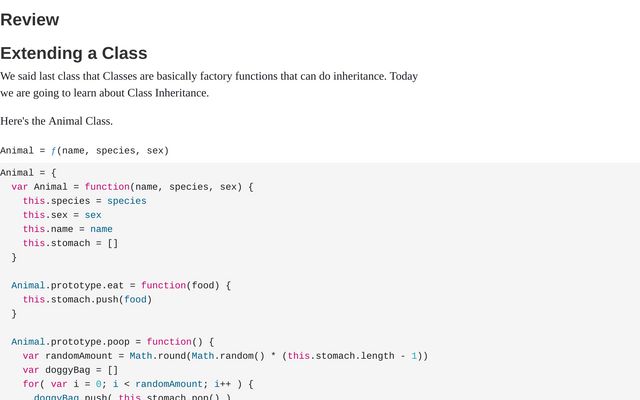Click the "doggyBag.push" code line
The width and height of the screenshot is (640, 400).
[x=132, y=397]
